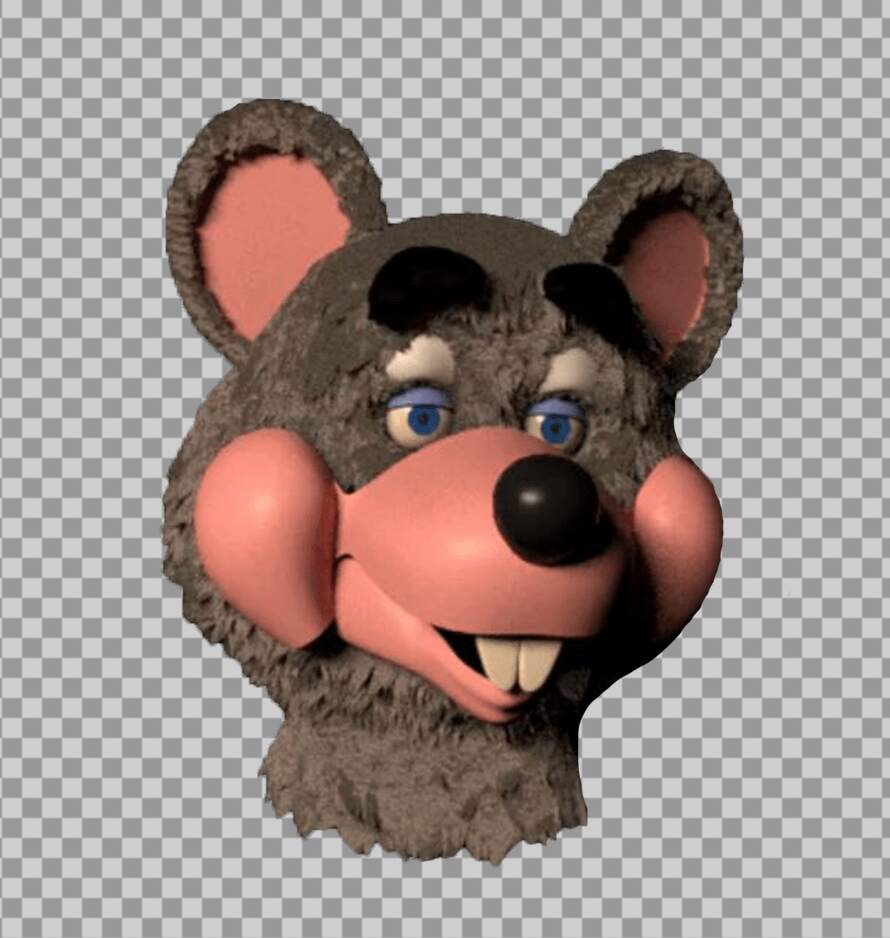Screen dimensions: 890x938
Task: Click the character's buck teeth
Action: tap(517, 662)
